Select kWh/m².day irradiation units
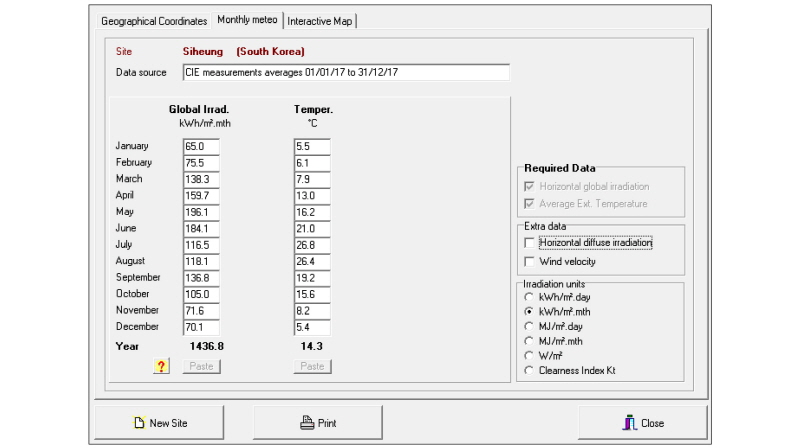 [x=529, y=297]
